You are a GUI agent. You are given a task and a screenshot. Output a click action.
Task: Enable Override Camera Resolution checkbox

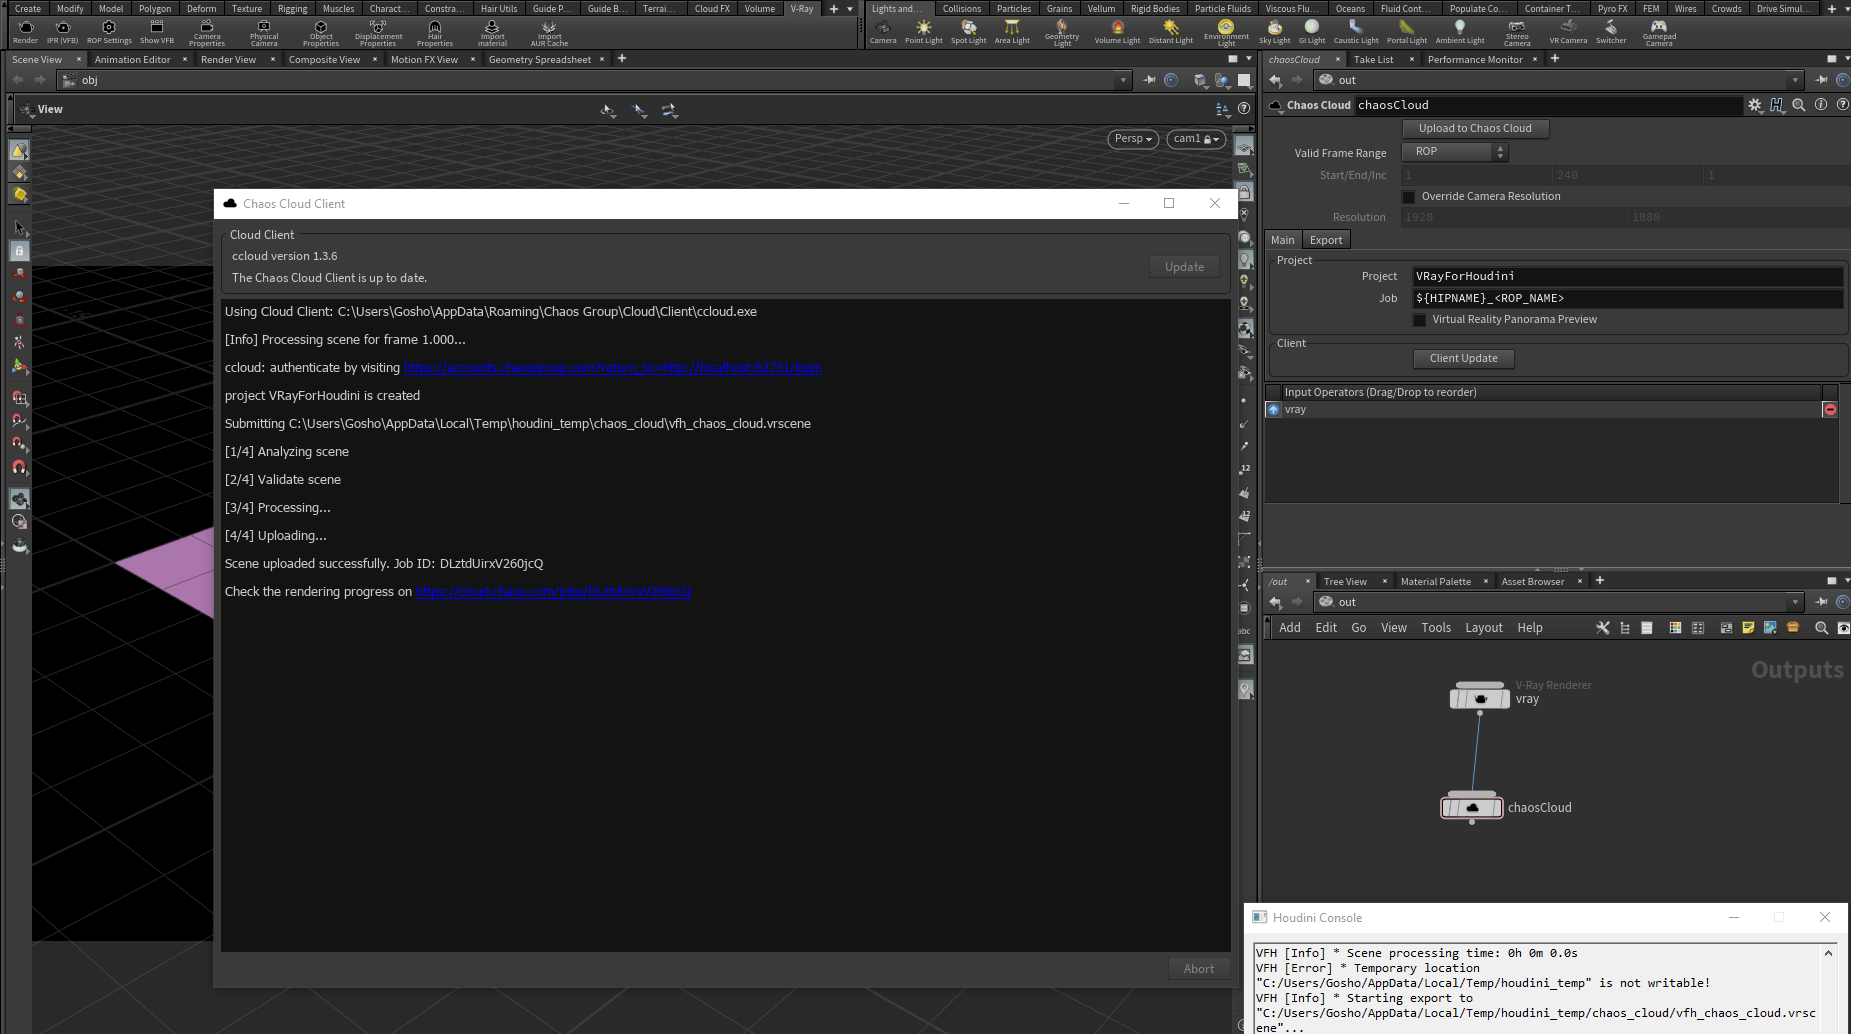click(x=1409, y=197)
